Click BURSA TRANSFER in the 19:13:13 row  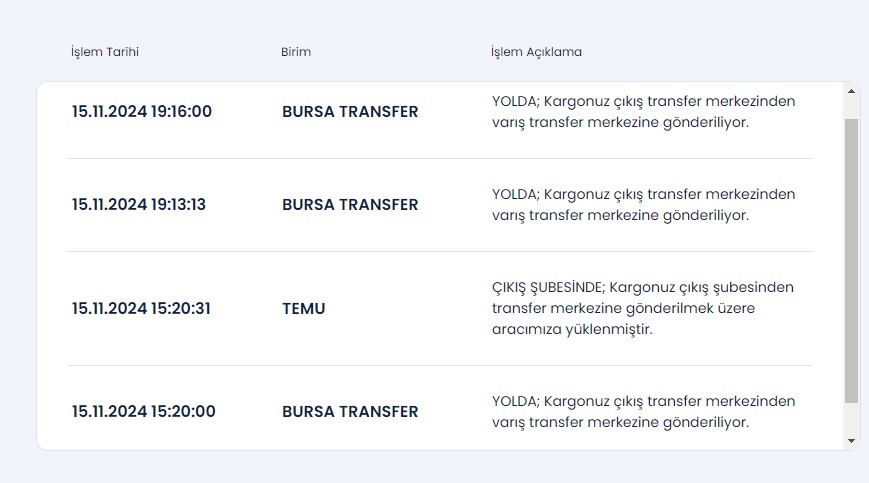point(350,204)
